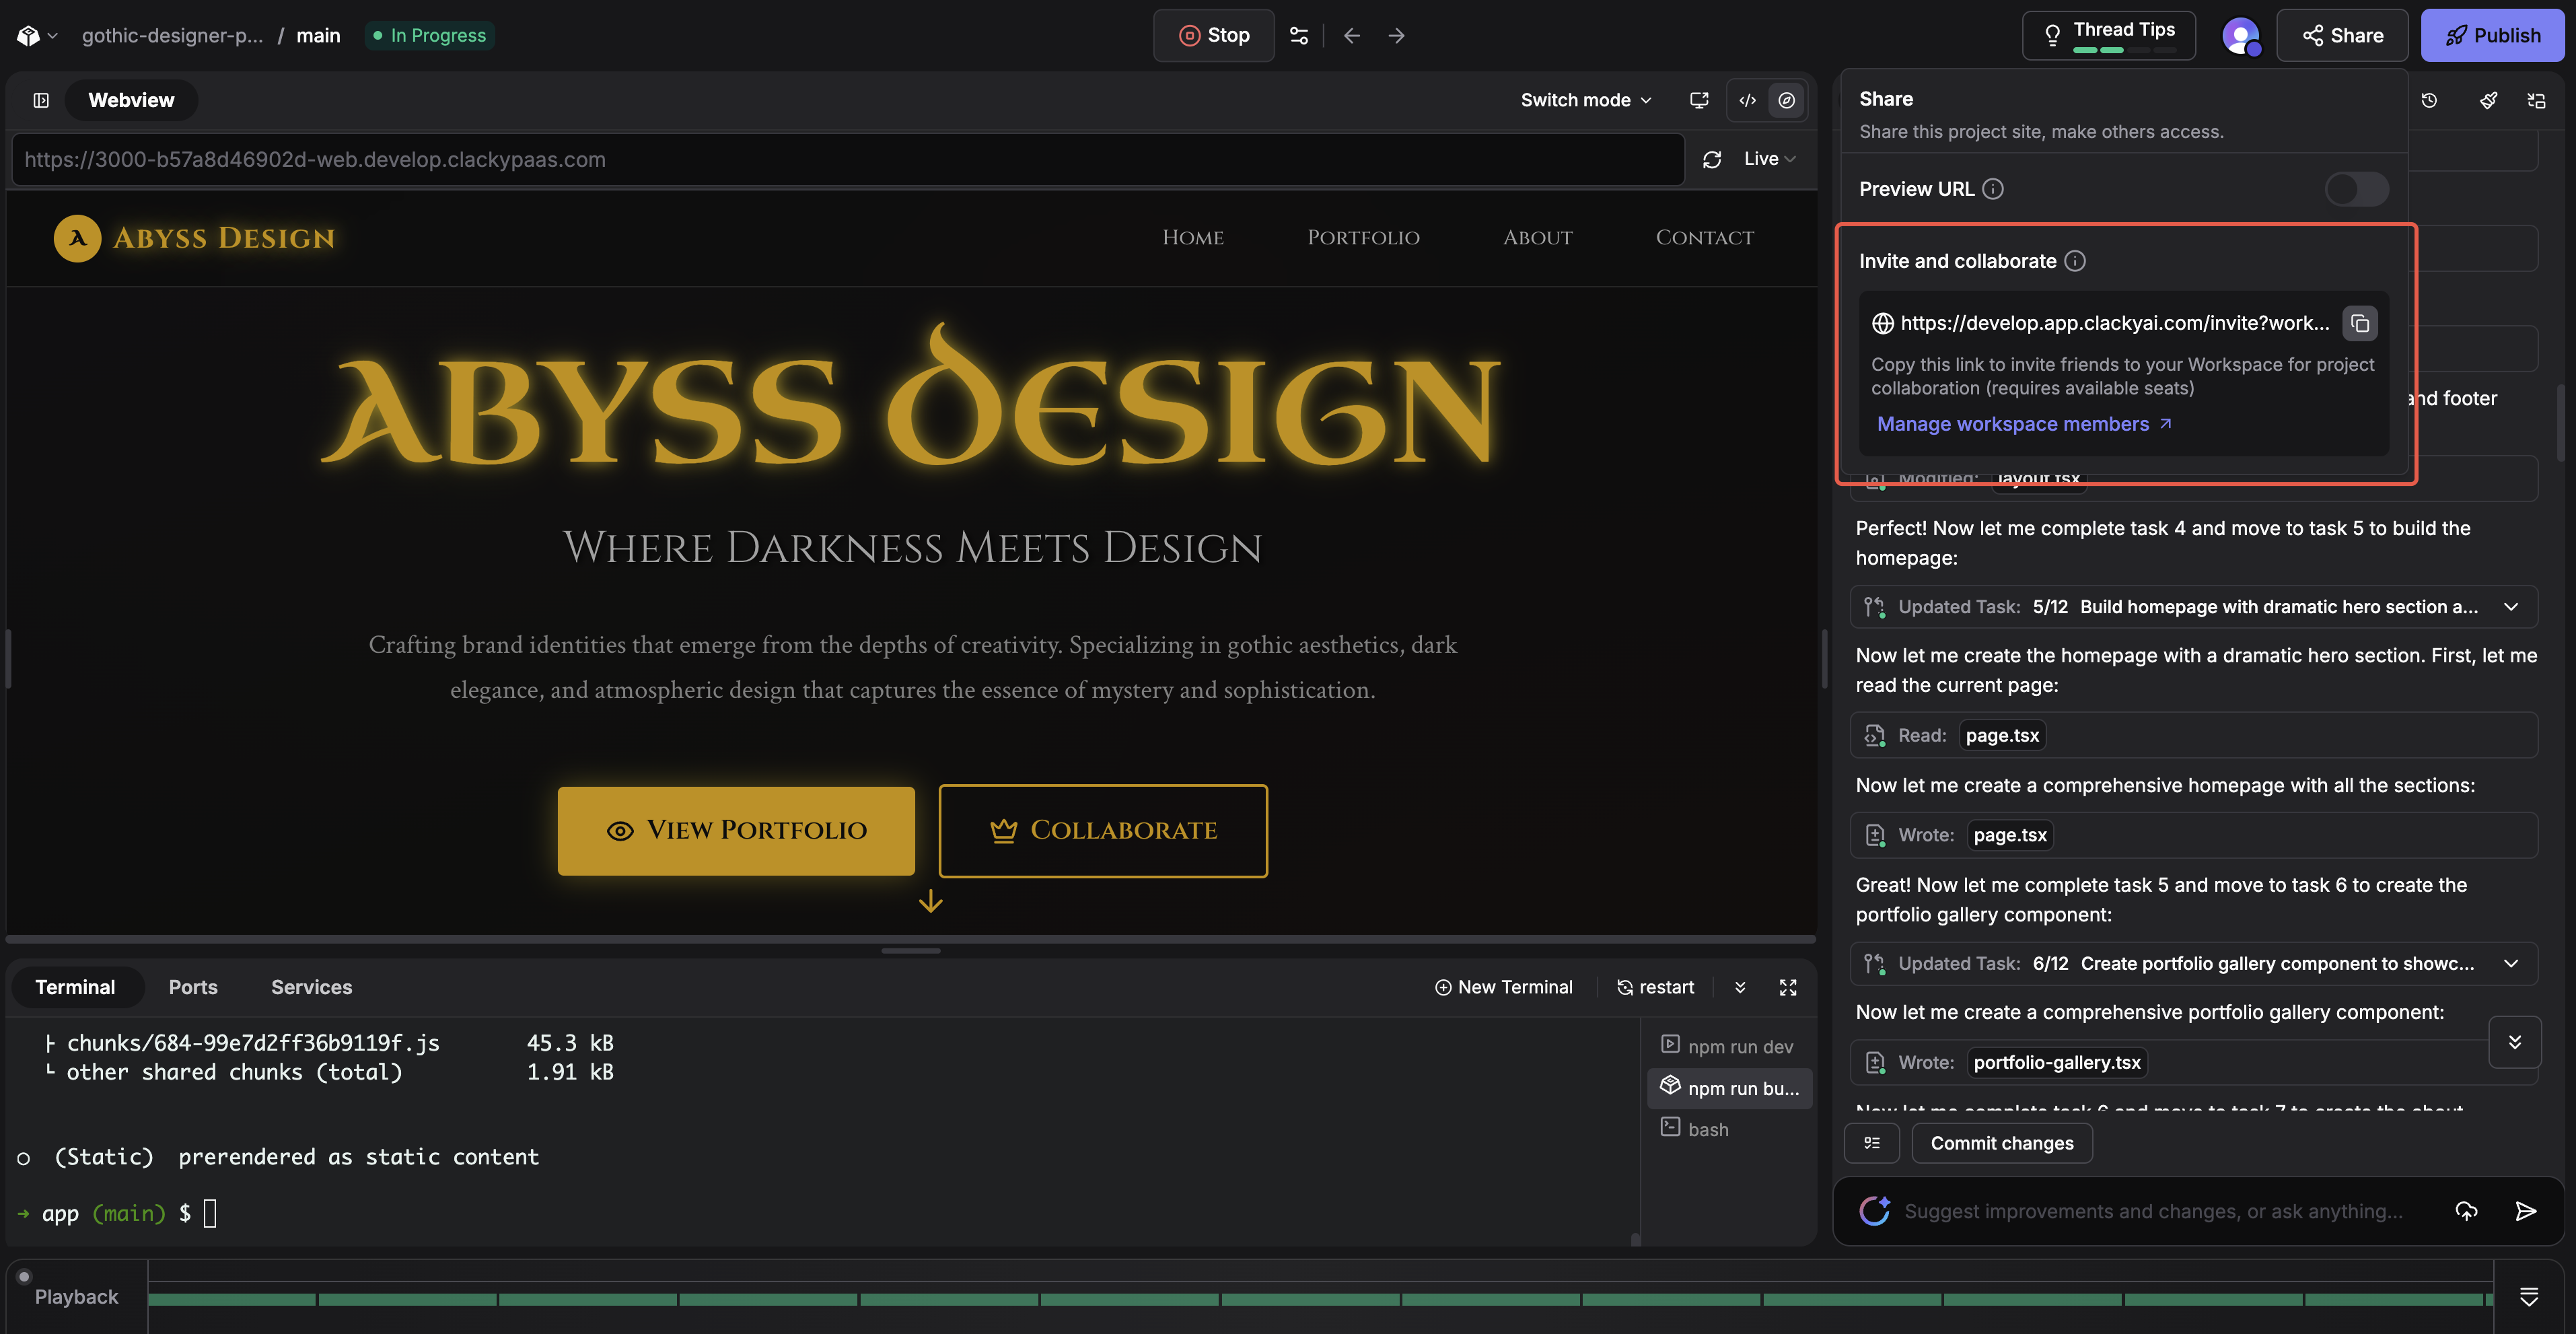The width and height of the screenshot is (2576, 1334).
Task: Open the Live dropdown
Action: coord(1770,159)
